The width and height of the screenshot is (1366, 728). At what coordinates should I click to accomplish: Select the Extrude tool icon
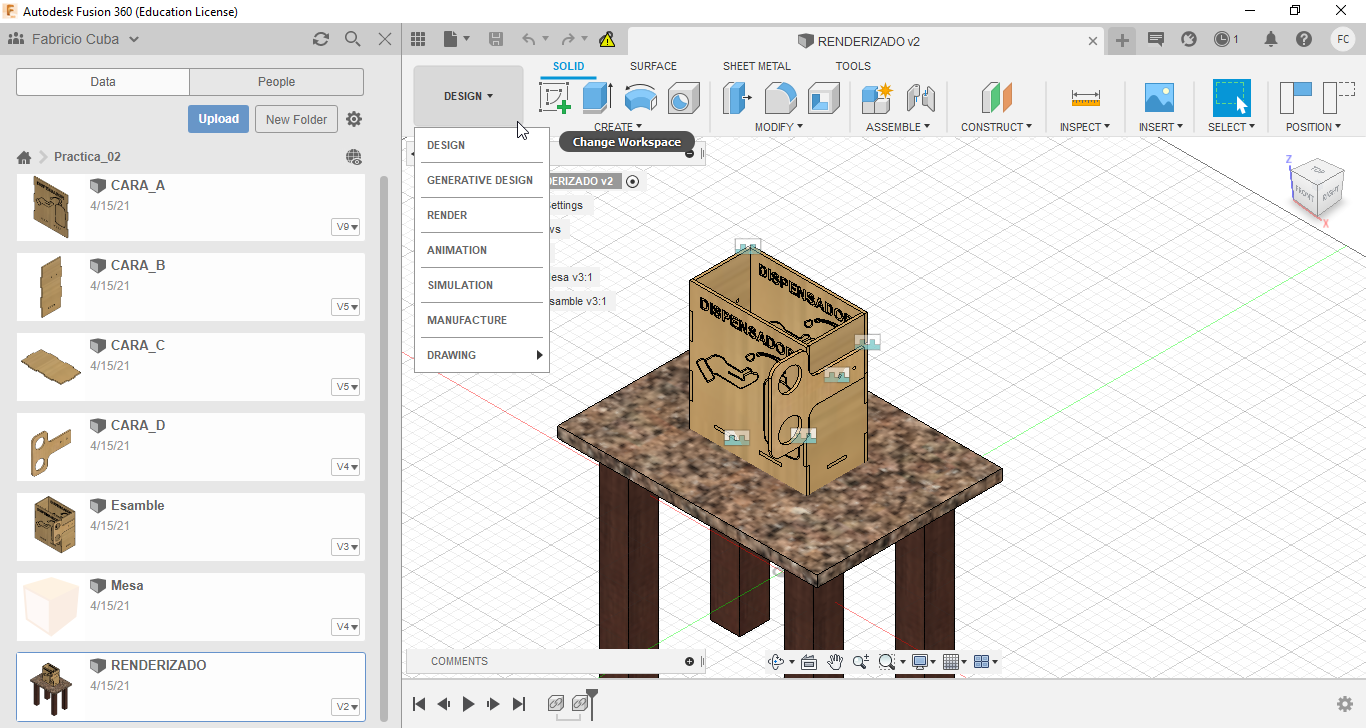tap(597, 98)
